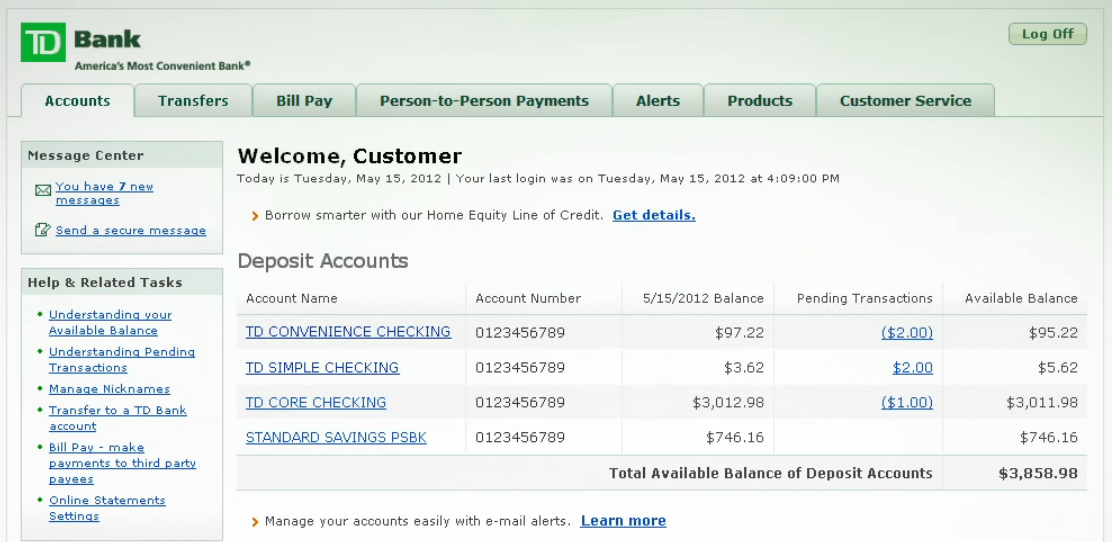The height and width of the screenshot is (542, 1112).
Task: Open the Transfers tab
Action: (193, 101)
